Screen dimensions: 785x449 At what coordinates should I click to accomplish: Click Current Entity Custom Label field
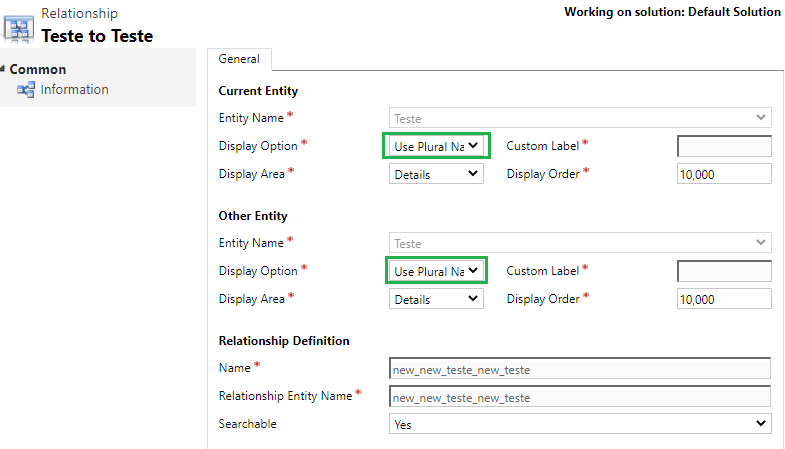(724, 146)
